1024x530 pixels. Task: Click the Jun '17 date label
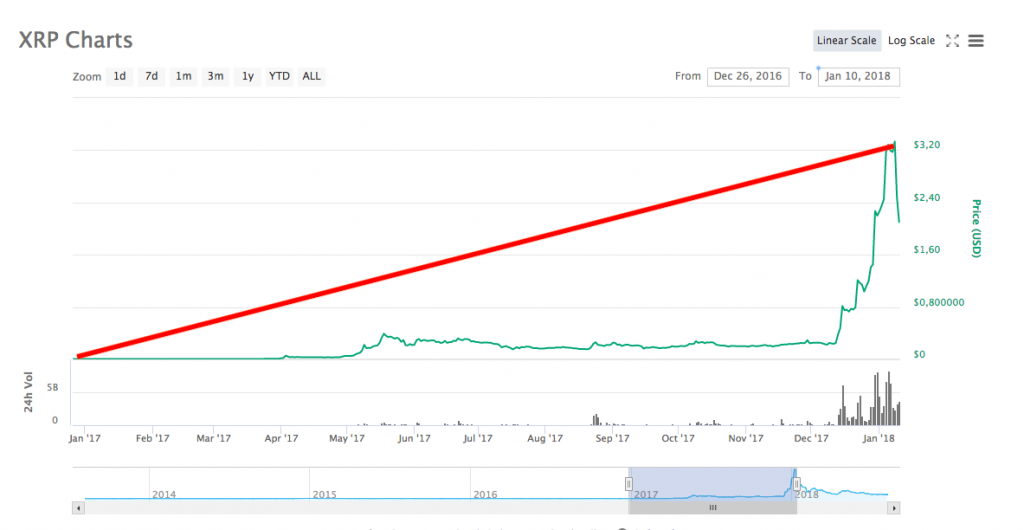[x=415, y=439]
